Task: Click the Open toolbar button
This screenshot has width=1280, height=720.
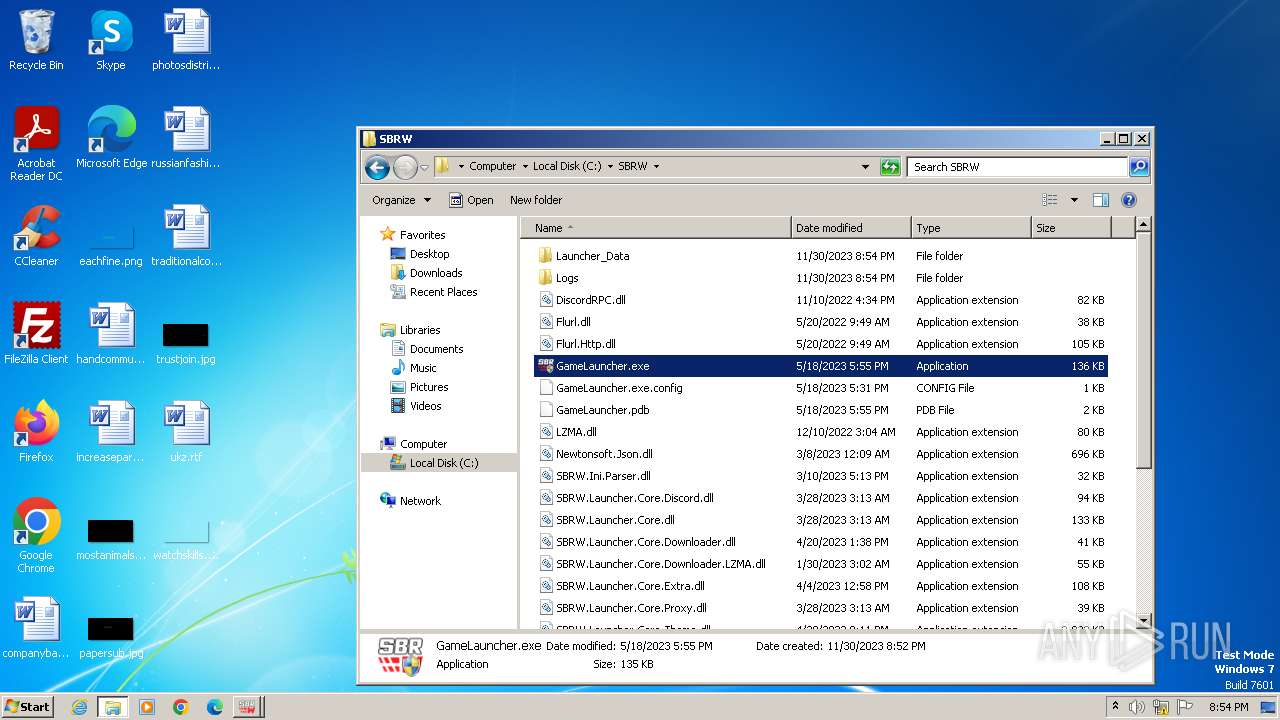Action: coord(471,200)
